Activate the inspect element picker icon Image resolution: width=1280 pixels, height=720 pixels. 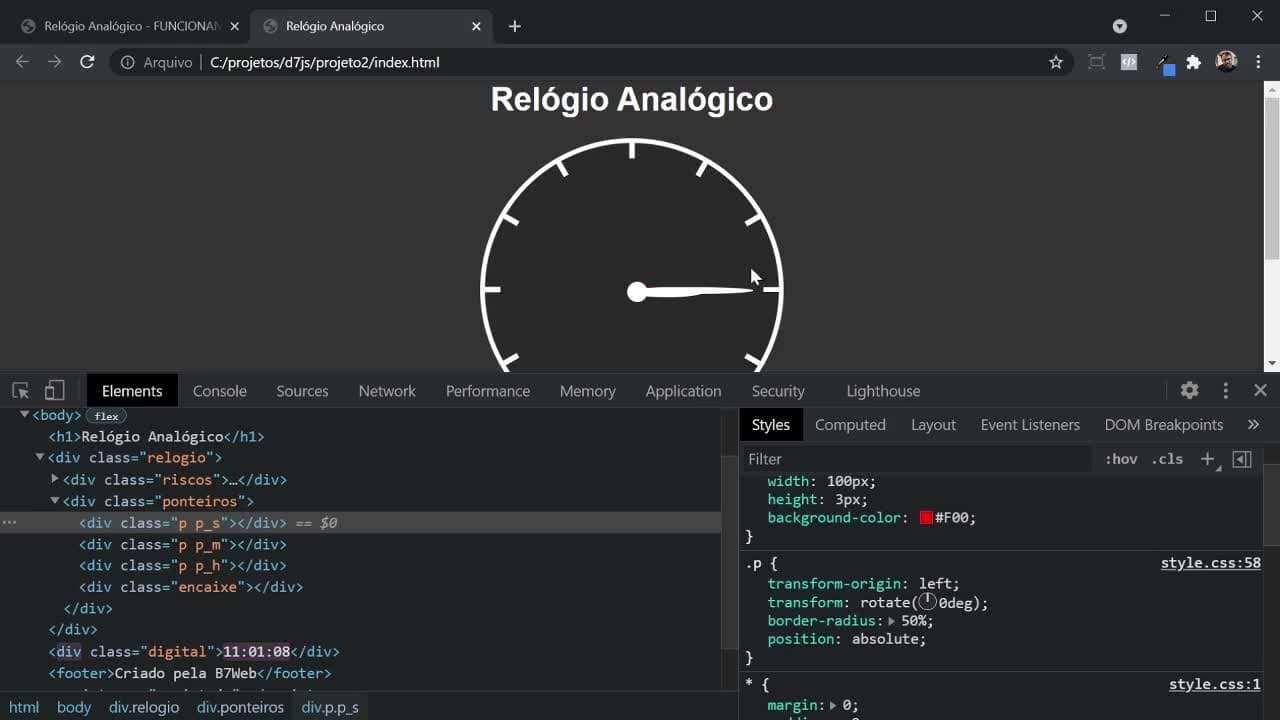coord(20,391)
